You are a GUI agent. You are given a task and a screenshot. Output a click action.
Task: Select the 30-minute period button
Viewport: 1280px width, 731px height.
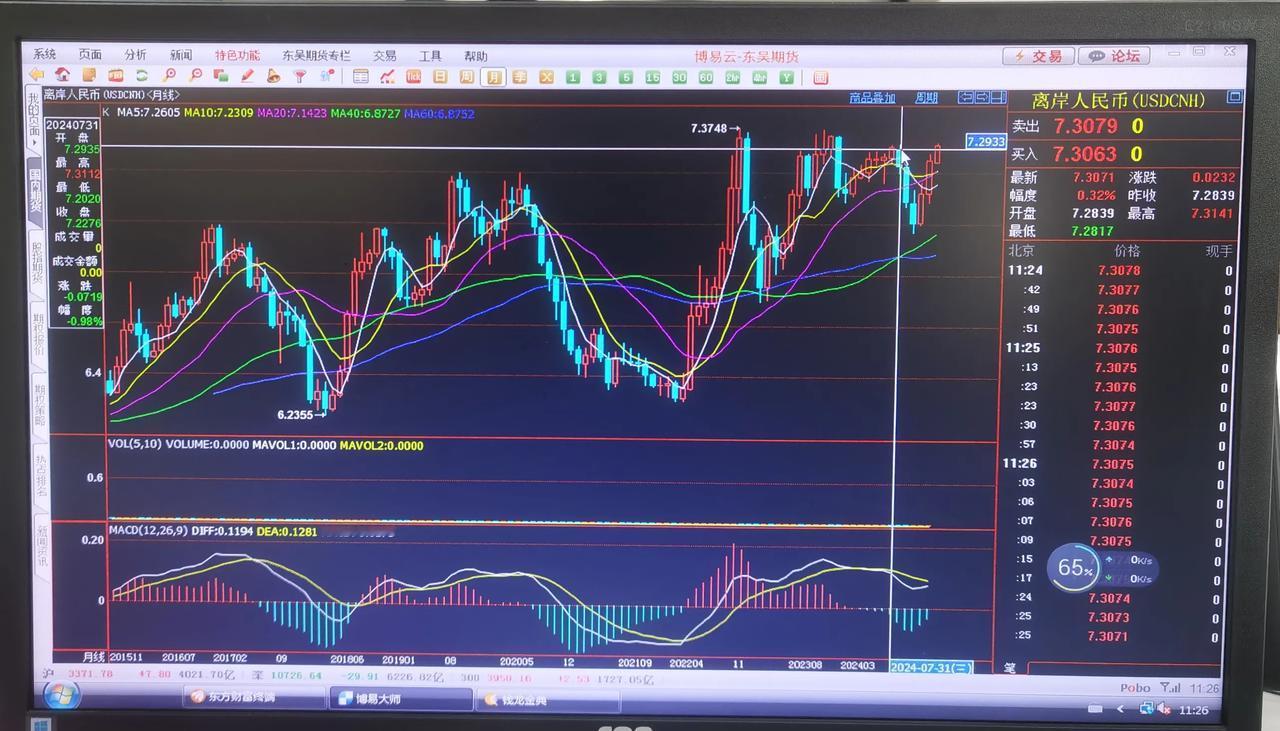tap(679, 77)
